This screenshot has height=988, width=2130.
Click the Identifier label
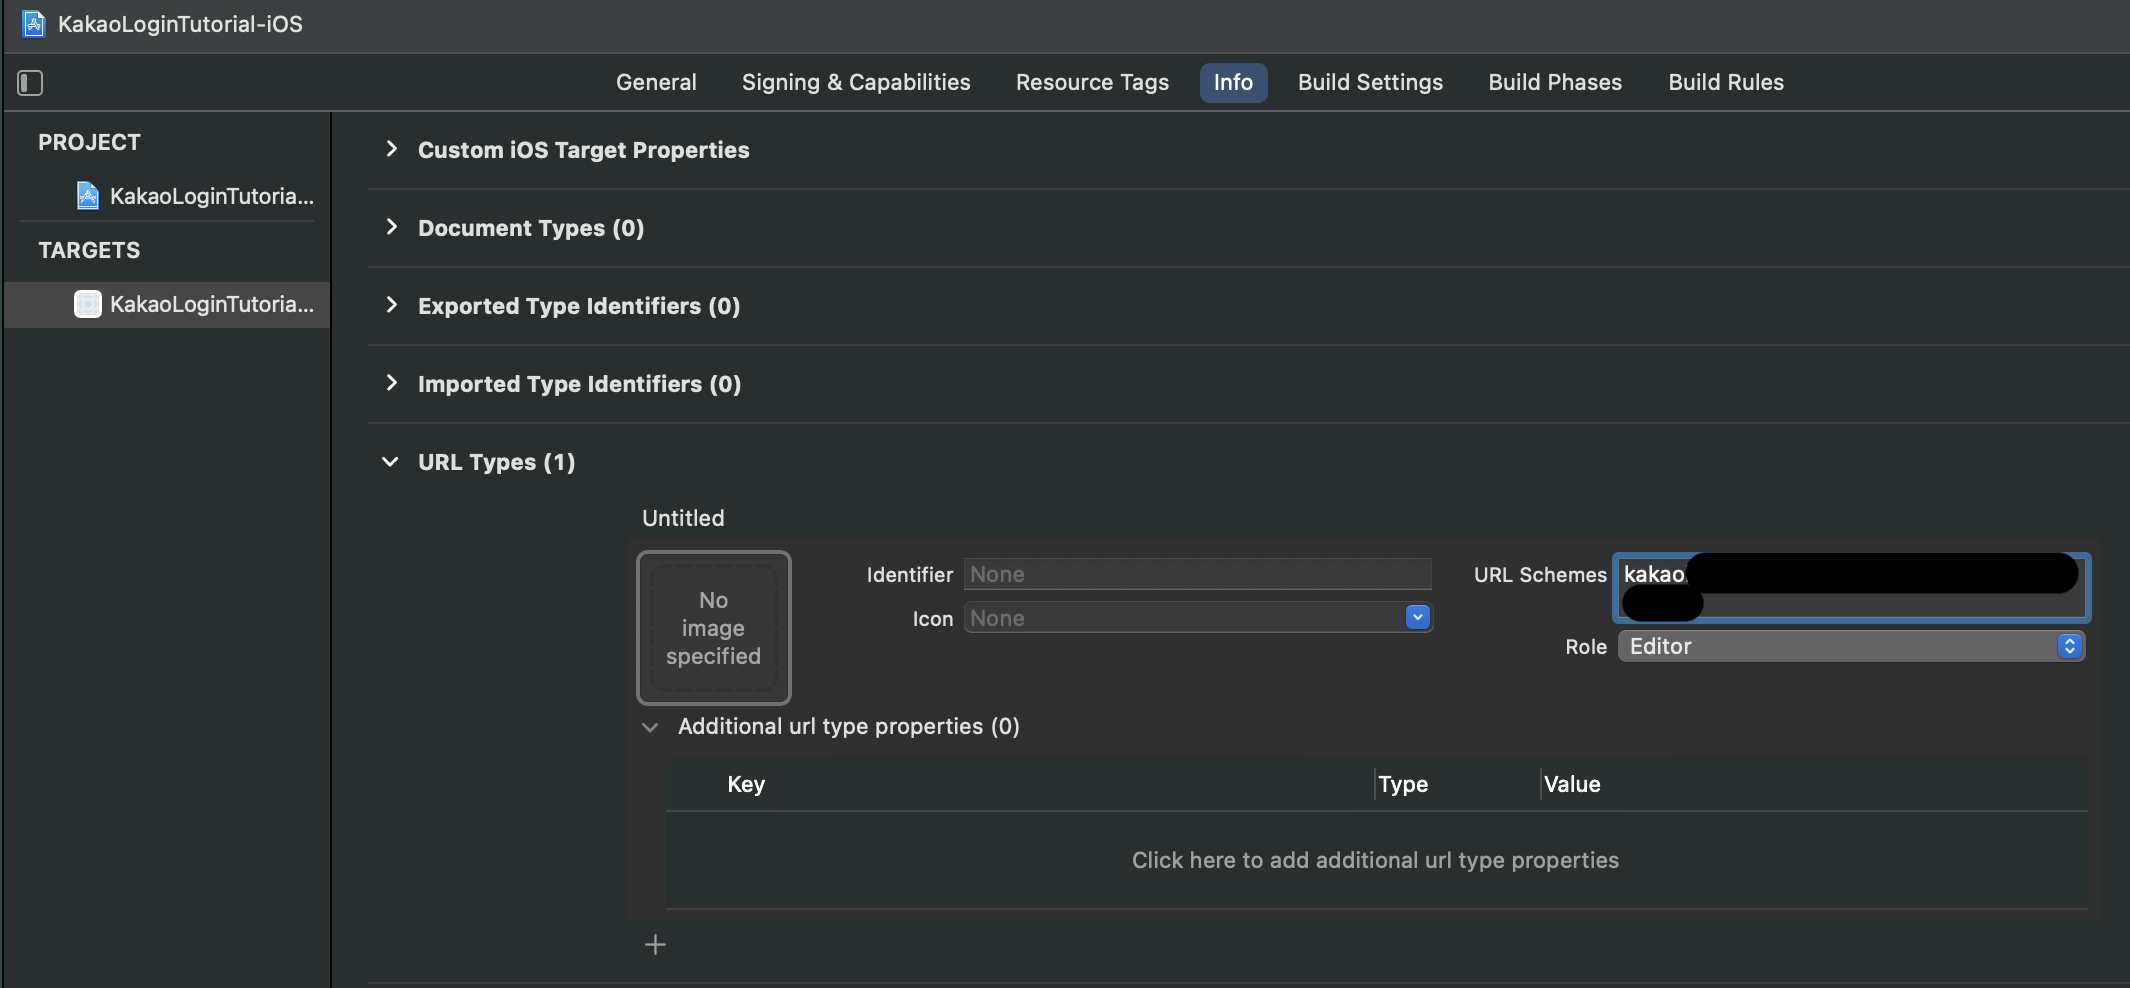pos(910,575)
